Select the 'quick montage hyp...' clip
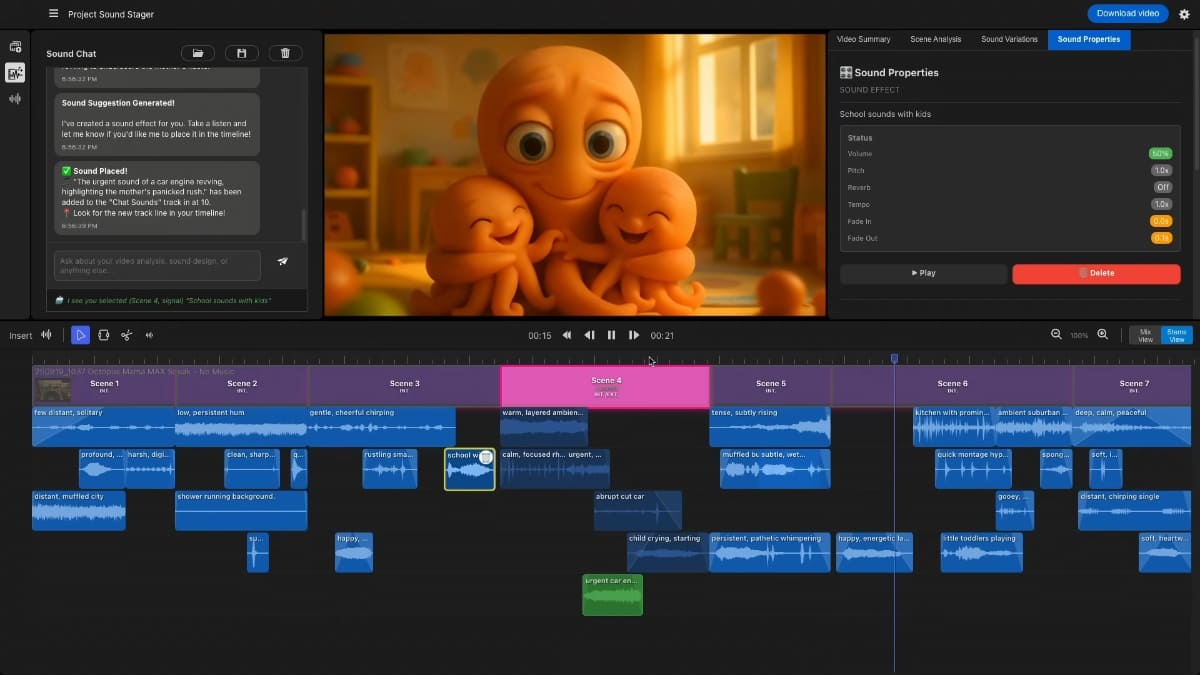This screenshot has height=675, width=1200. (973, 469)
